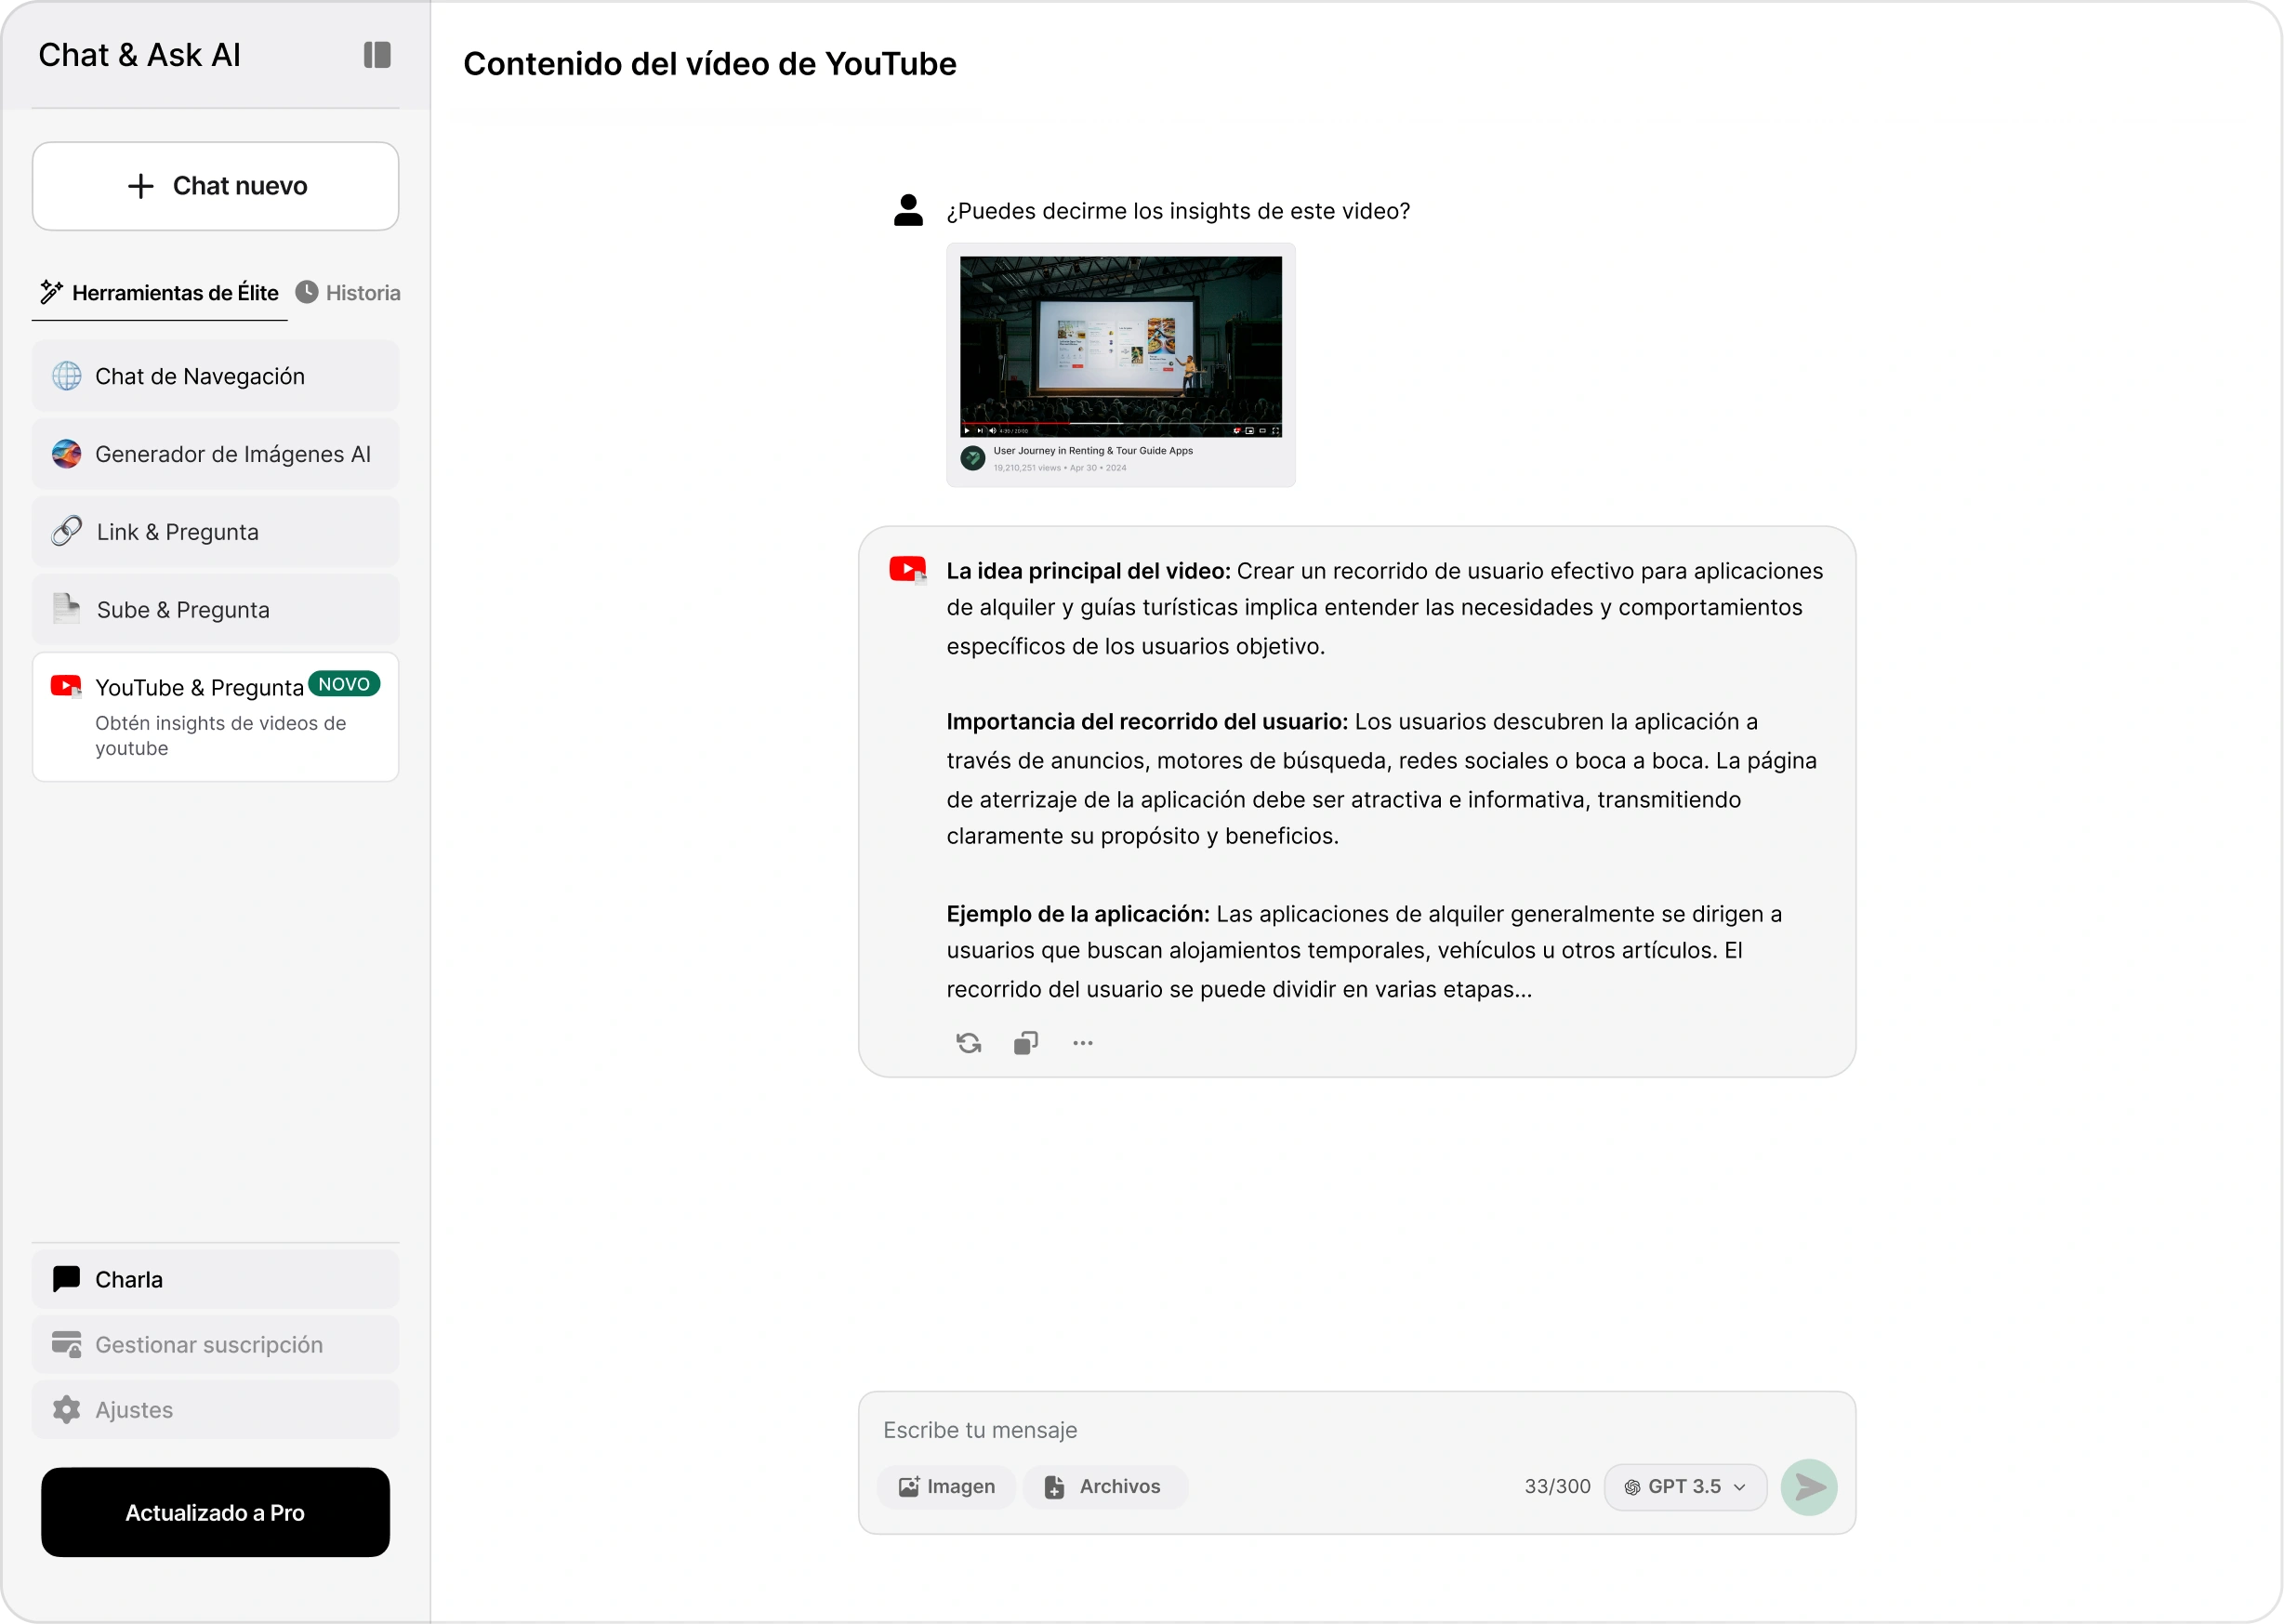Viewport: 2284px width, 1624px height.
Task: Click Obtén insights de videos description
Action: tap(221, 736)
